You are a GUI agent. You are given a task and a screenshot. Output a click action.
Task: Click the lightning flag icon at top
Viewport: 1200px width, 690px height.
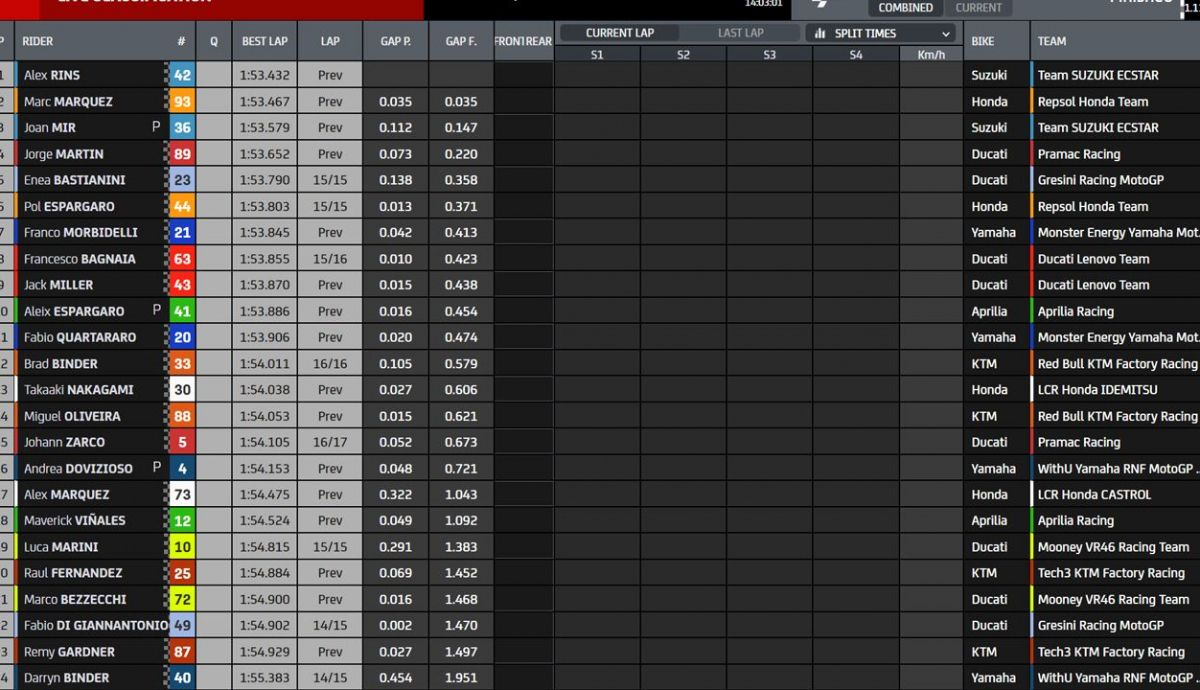819,4
